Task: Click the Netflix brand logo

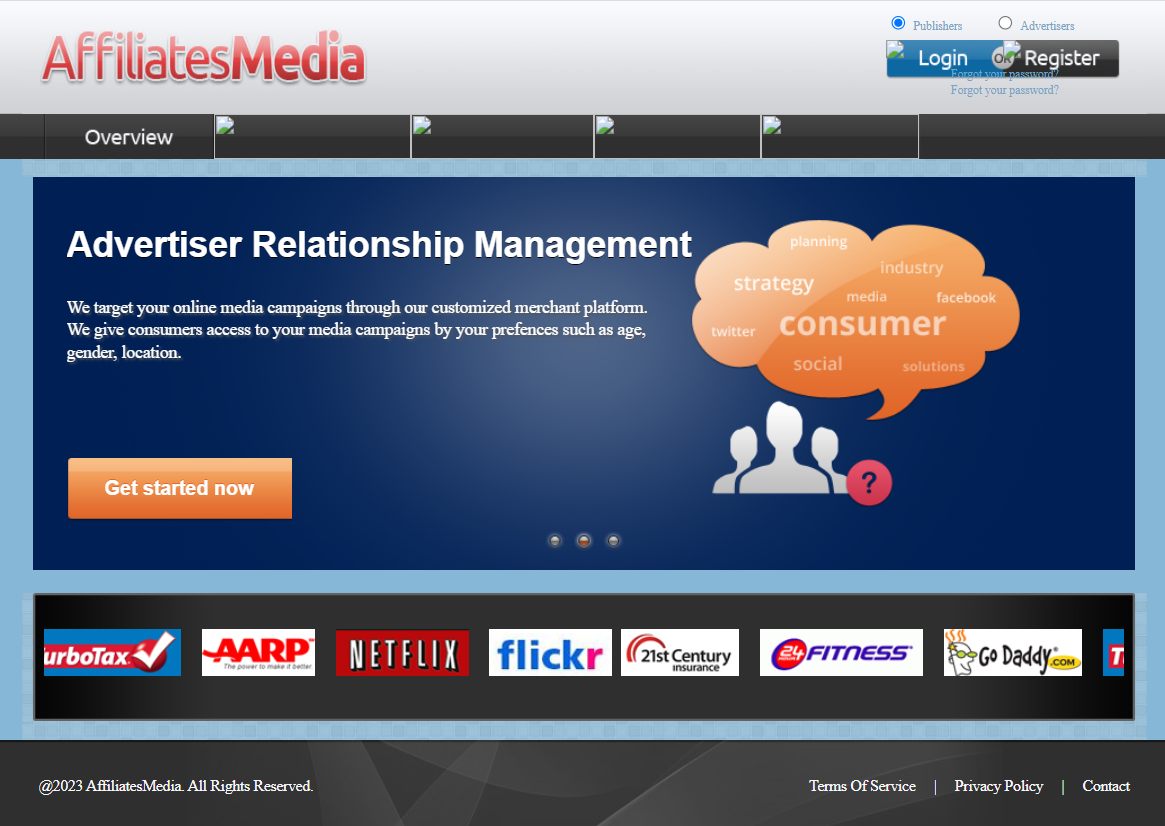Action: pyautogui.click(x=402, y=652)
